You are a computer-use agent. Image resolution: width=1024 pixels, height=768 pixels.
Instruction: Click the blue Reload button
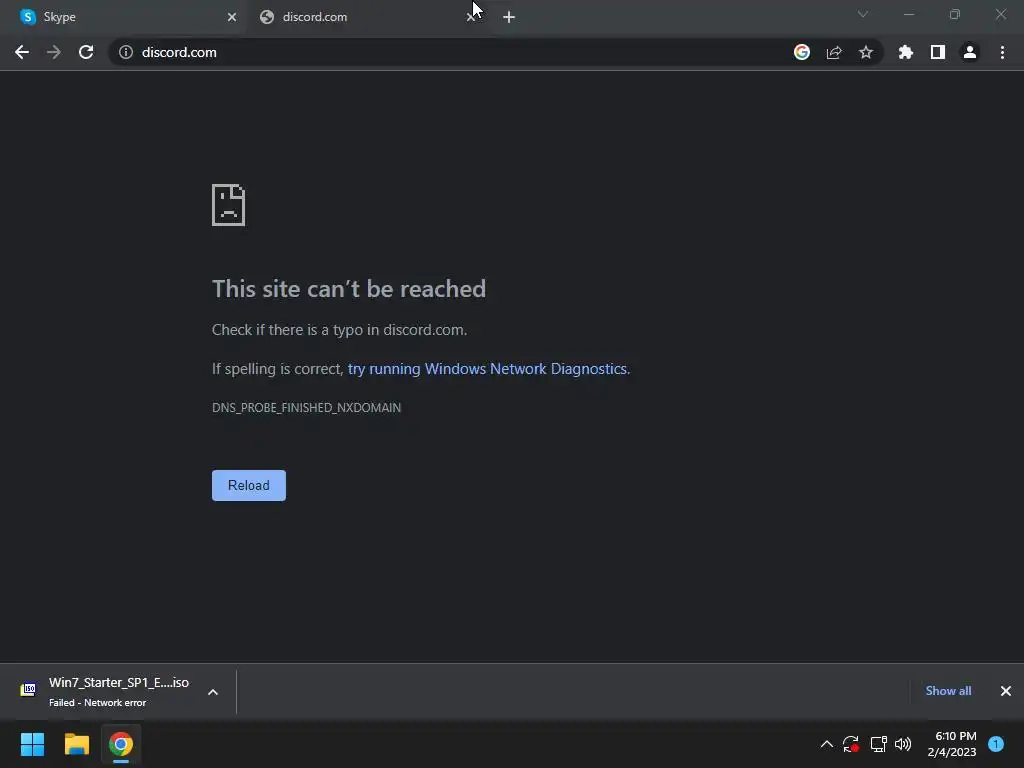pyautogui.click(x=249, y=485)
